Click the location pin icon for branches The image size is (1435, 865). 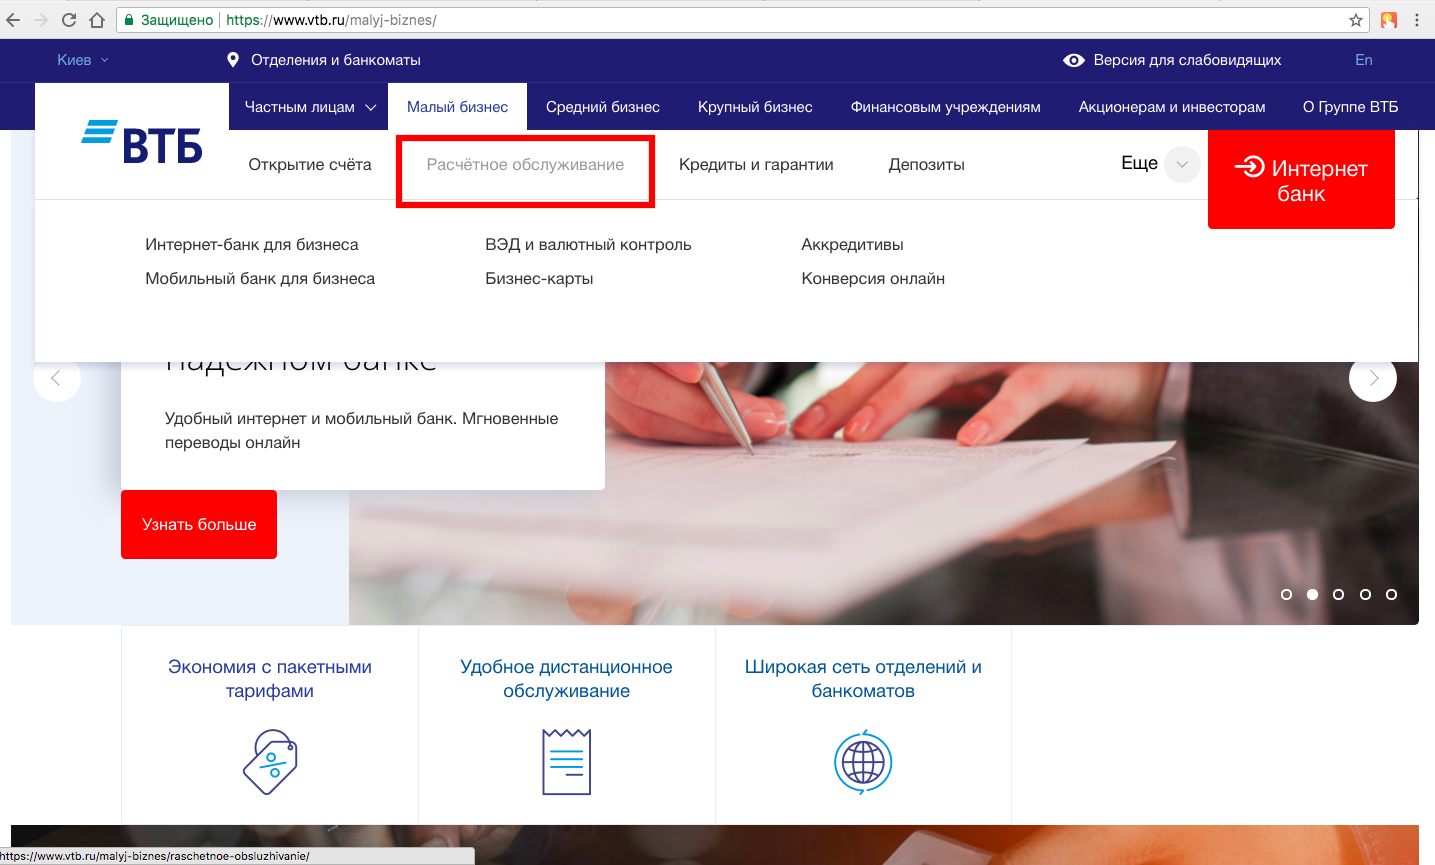point(233,60)
